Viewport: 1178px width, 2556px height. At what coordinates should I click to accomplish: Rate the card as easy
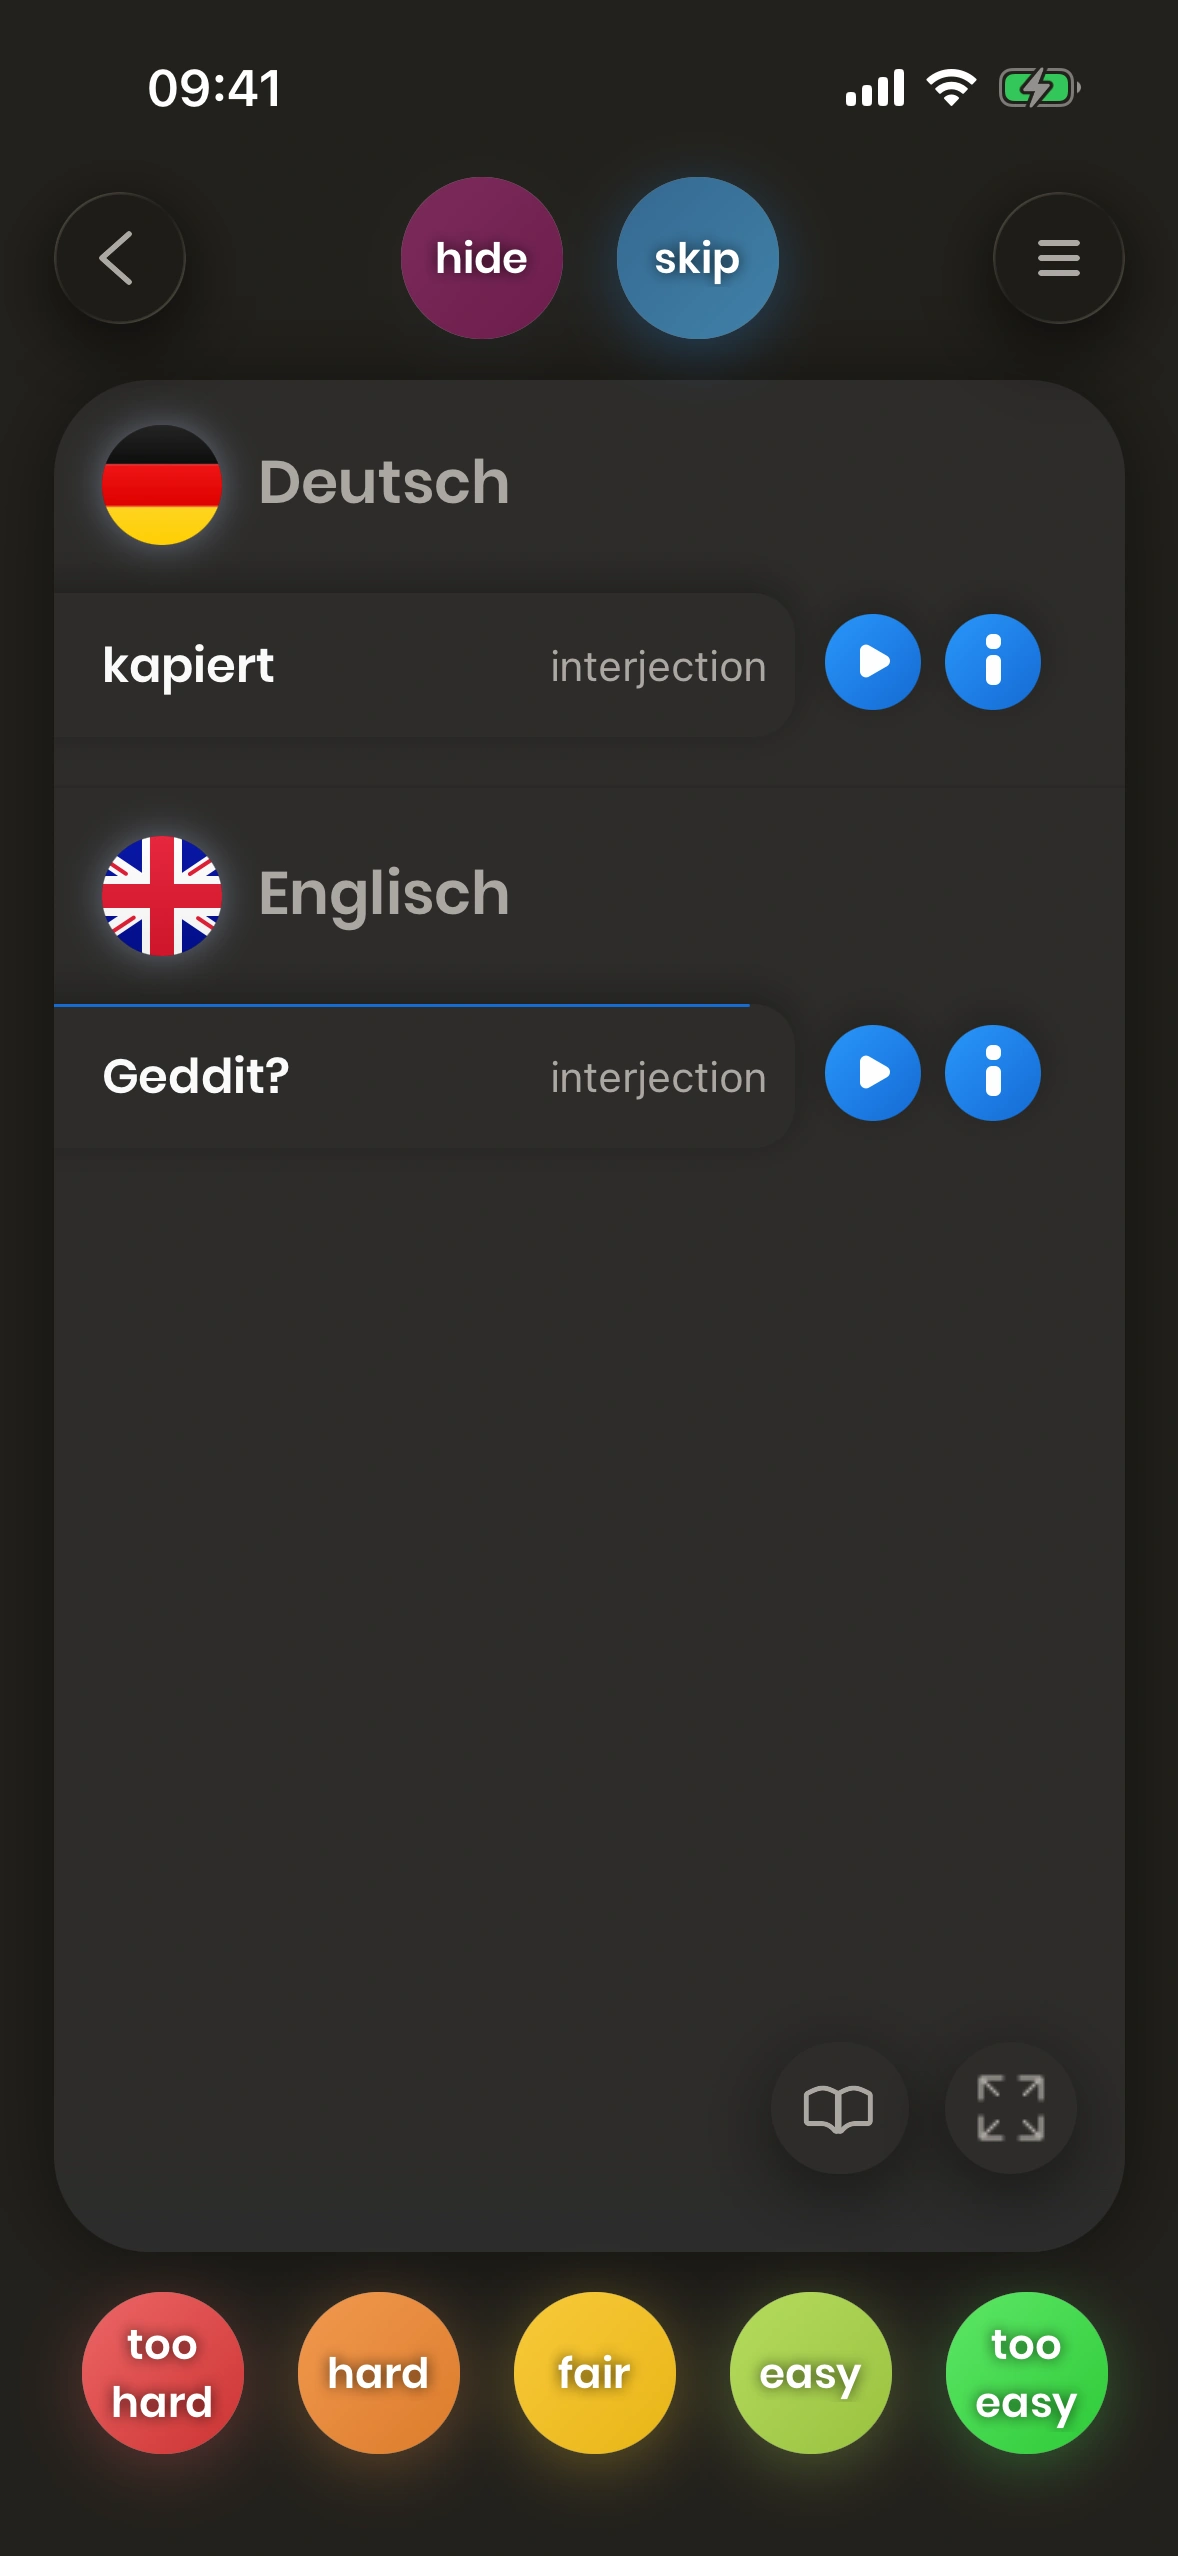pos(810,2372)
